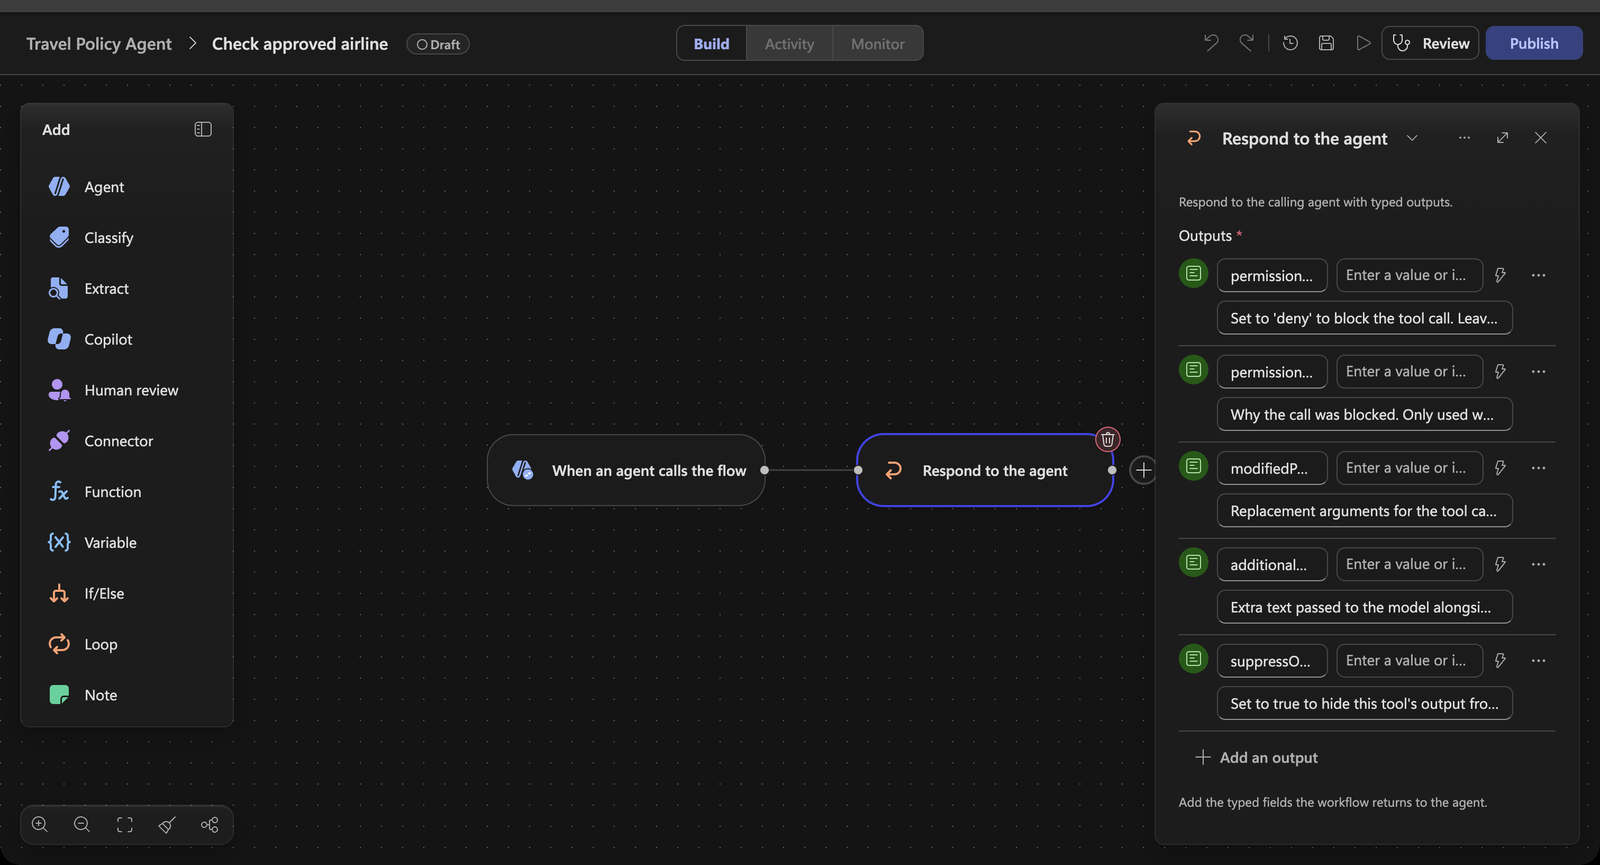This screenshot has height=865, width=1600.
Task: Zoom out on the canvas
Action: [82, 825]
